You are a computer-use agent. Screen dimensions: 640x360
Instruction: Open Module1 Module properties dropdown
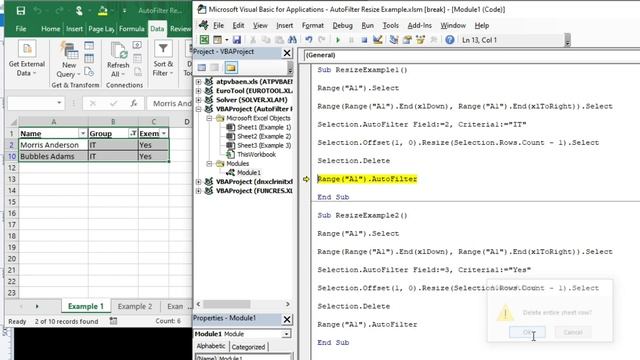[286, 334]
